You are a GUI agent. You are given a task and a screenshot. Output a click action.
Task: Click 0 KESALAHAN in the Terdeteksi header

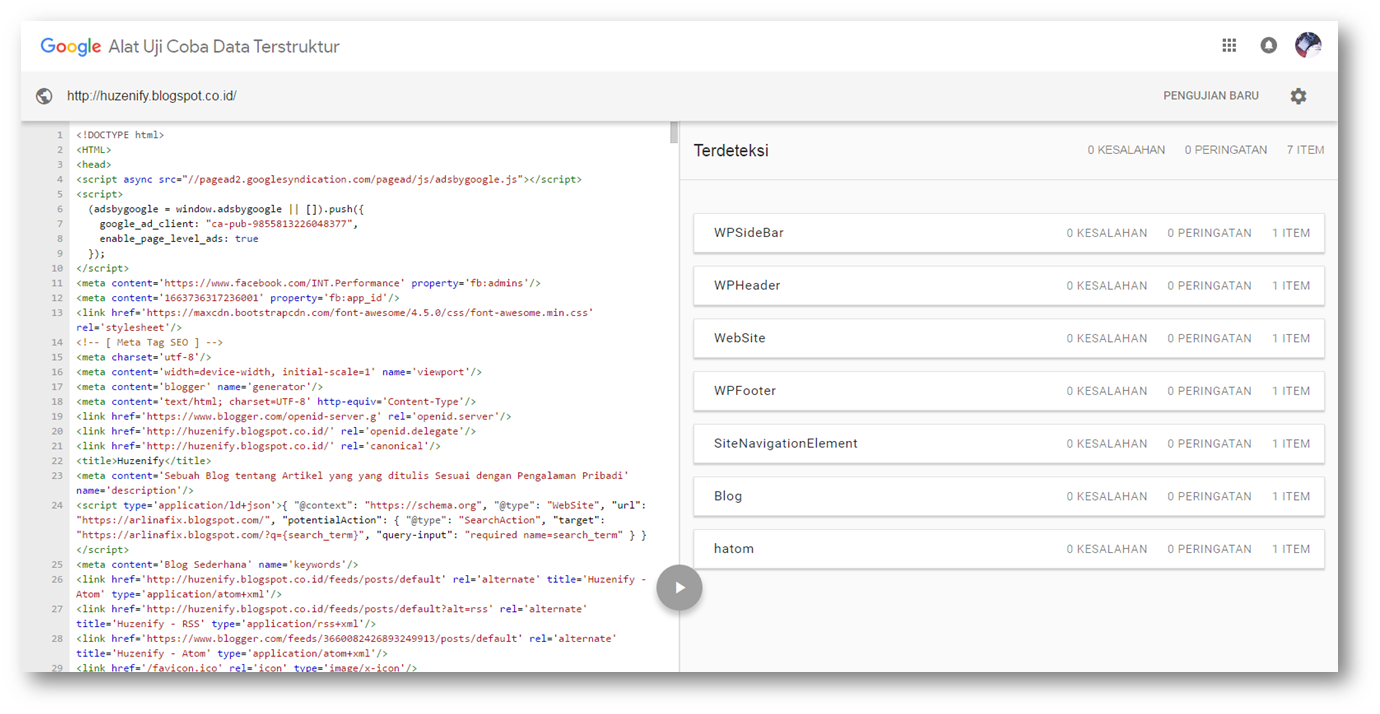1127,150
